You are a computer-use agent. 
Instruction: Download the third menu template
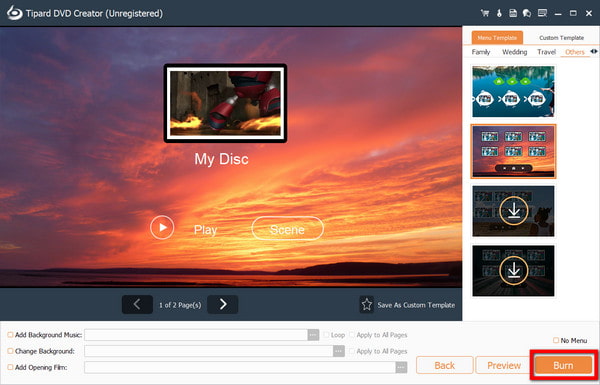pyautogui.click(x=514, y=211)
